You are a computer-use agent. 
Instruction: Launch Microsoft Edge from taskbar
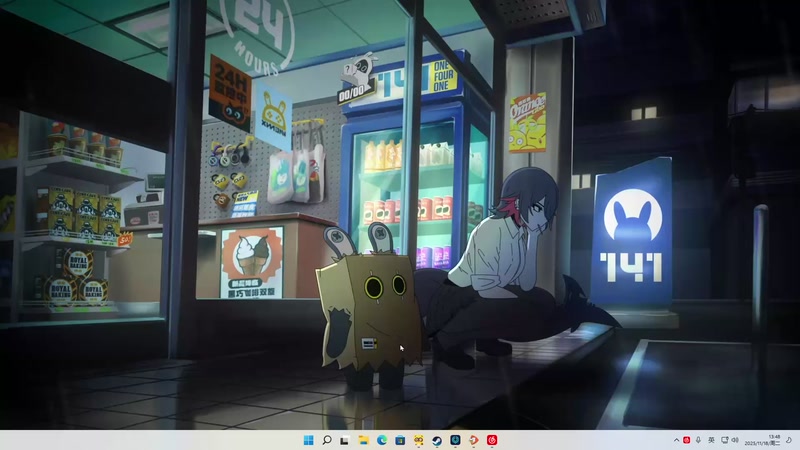[x=382, y=440]
